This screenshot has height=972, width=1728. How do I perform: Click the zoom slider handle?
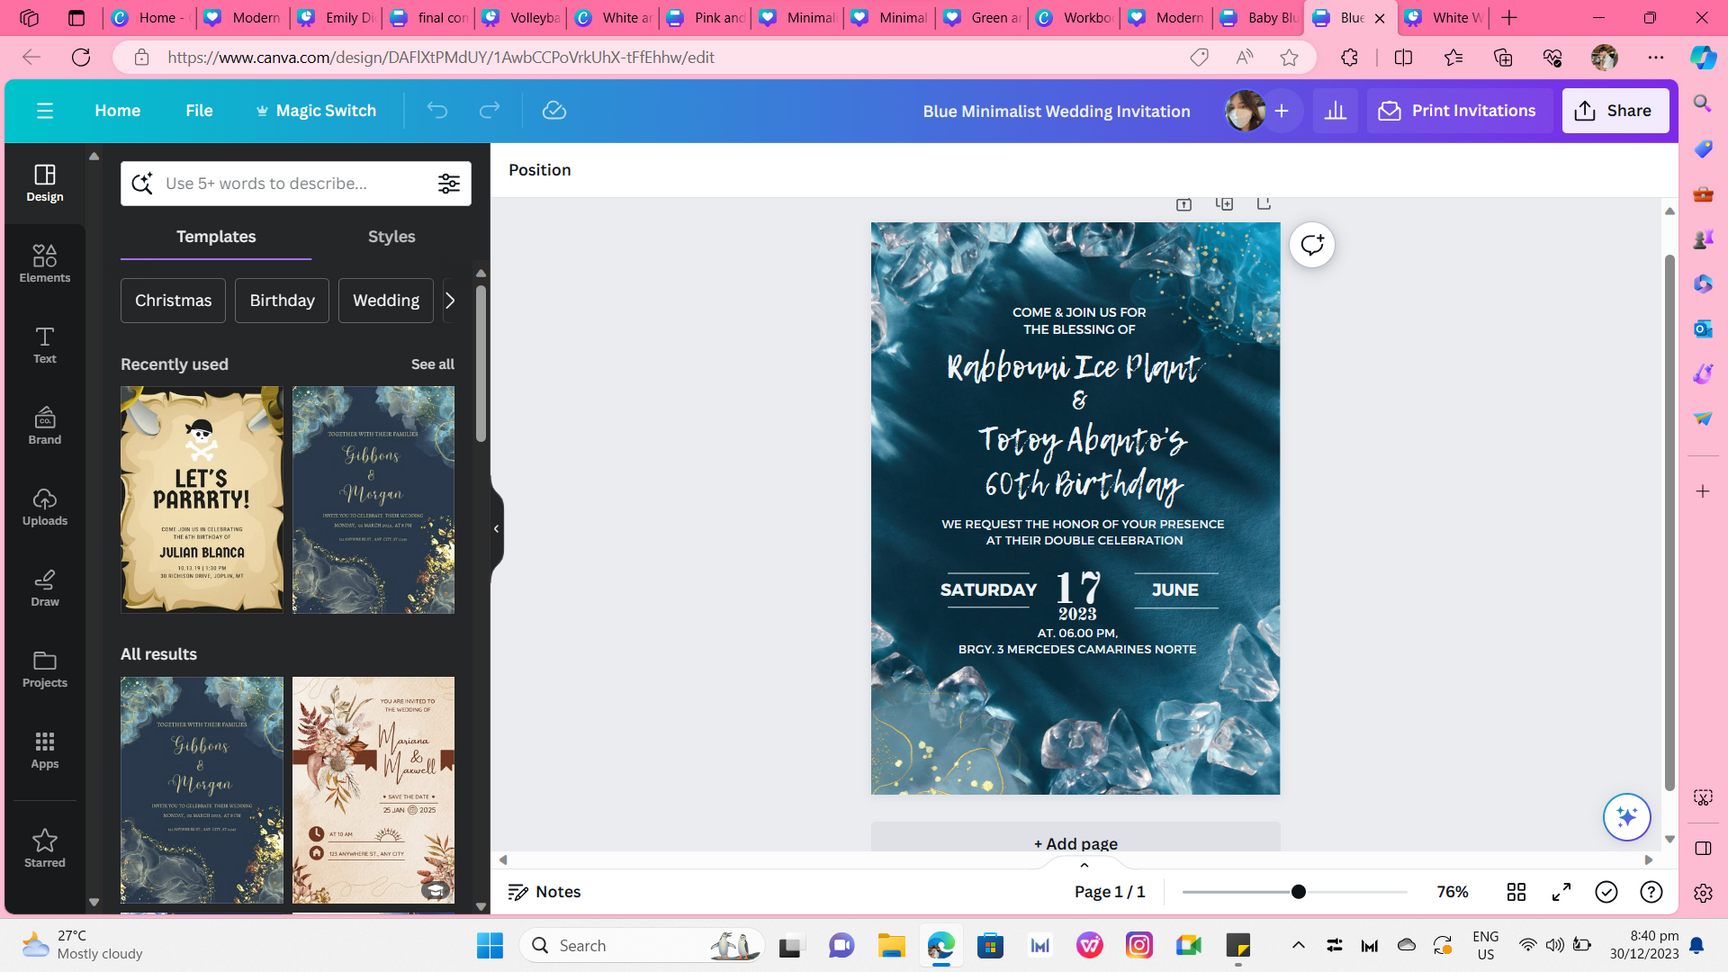pos(1298,892)
